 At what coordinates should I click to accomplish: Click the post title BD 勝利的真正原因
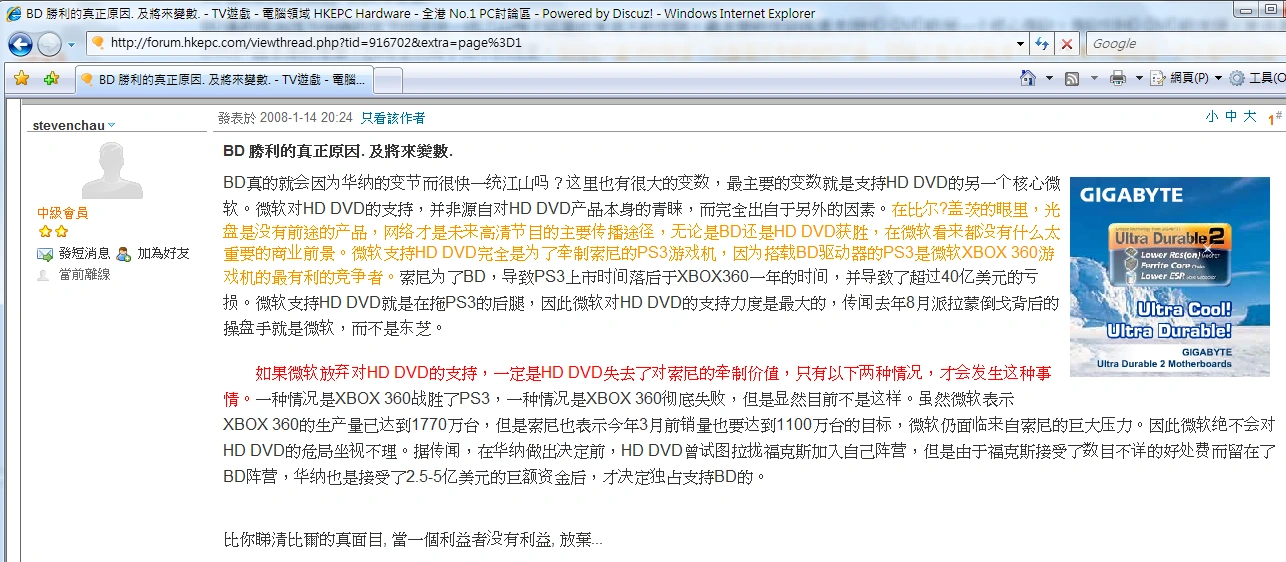pos(338,151)
